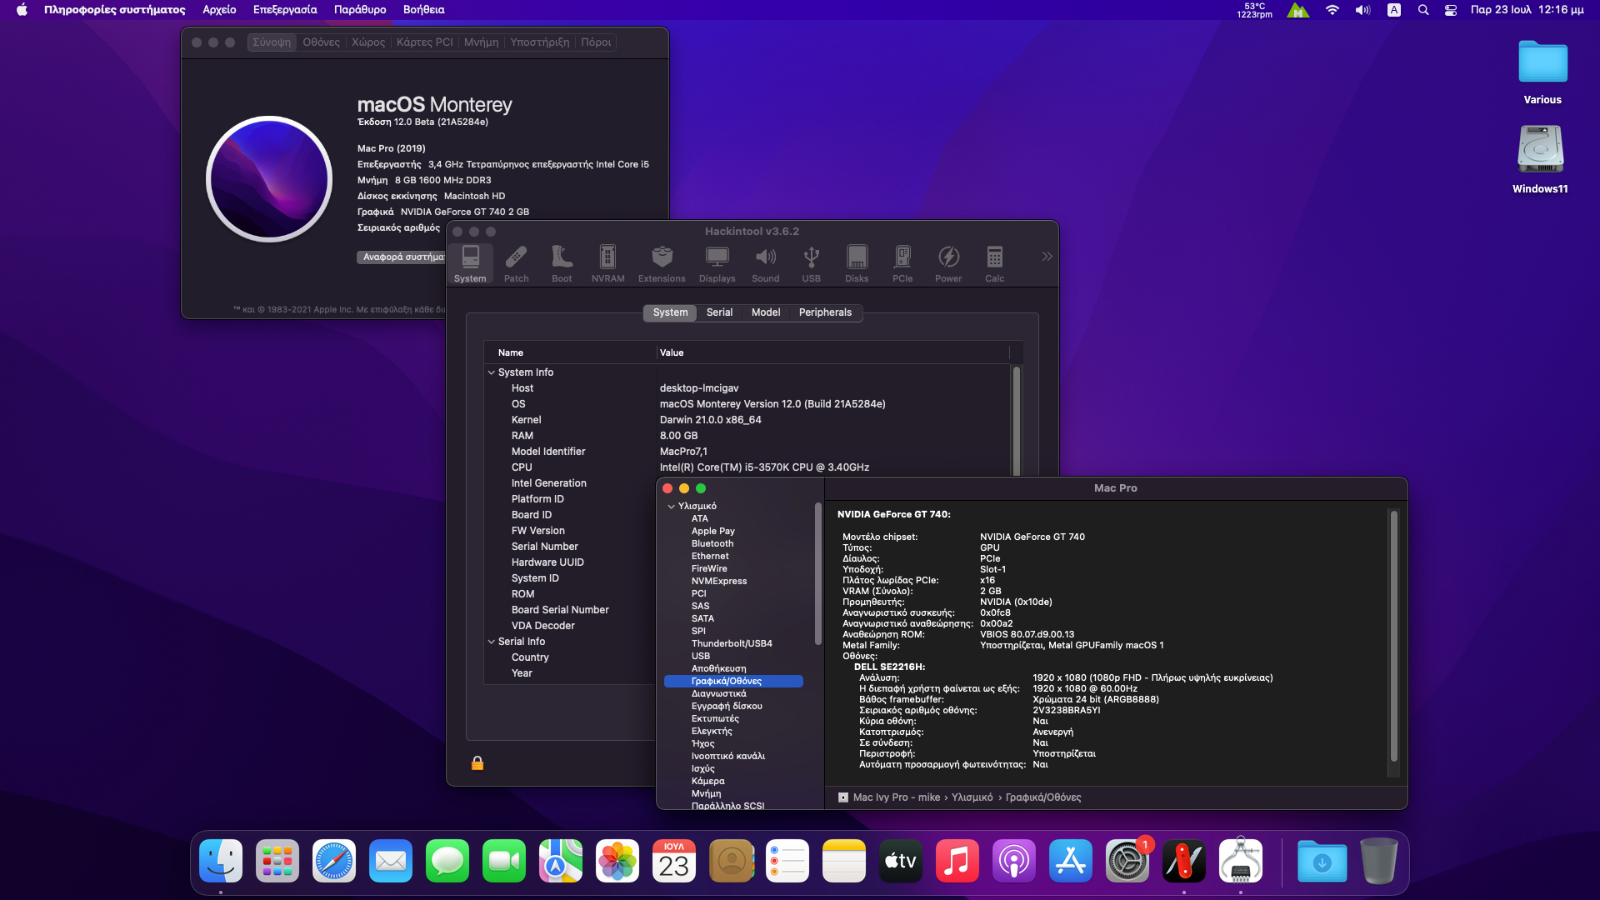Screen dimensions: 1600x900
Task: Collapse the System Info group
Action: pyautogui.click(x=491, y=372)
